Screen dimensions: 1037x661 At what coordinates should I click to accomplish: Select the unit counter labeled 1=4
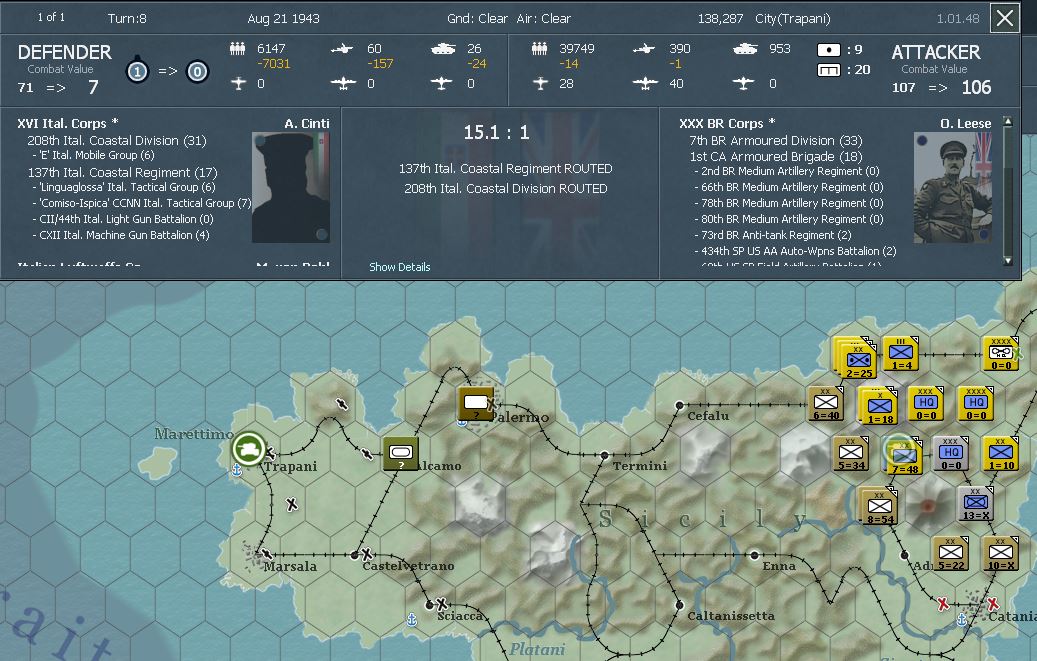pos(901,353)
